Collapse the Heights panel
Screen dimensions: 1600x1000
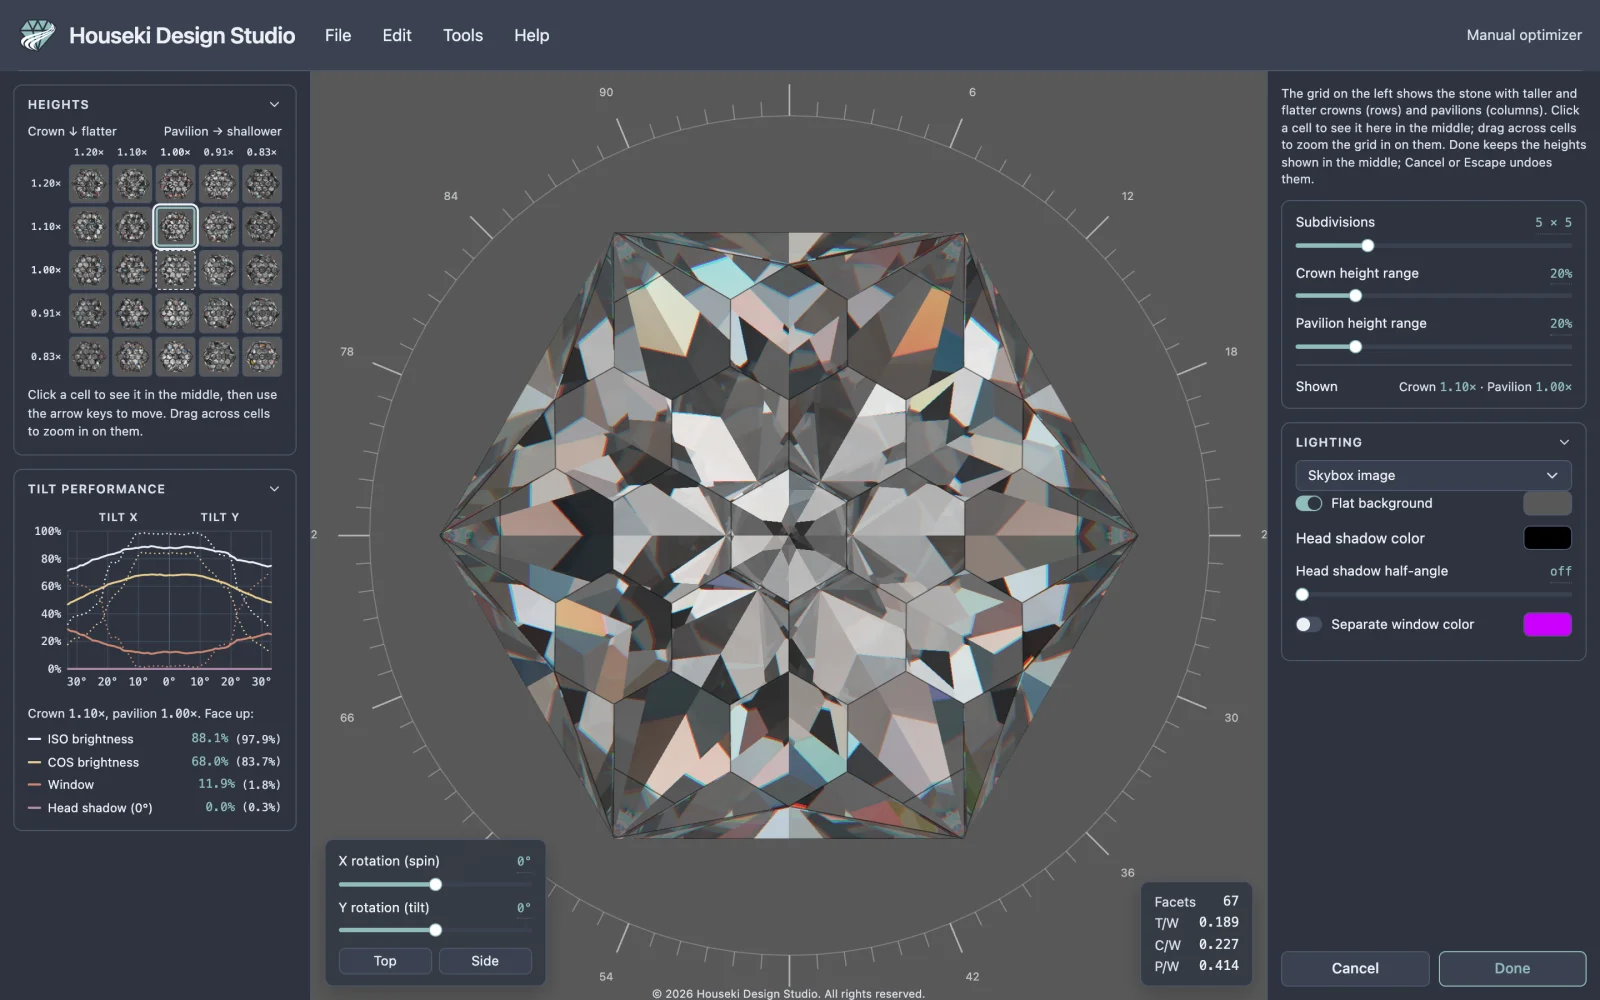tap(274, 104)
